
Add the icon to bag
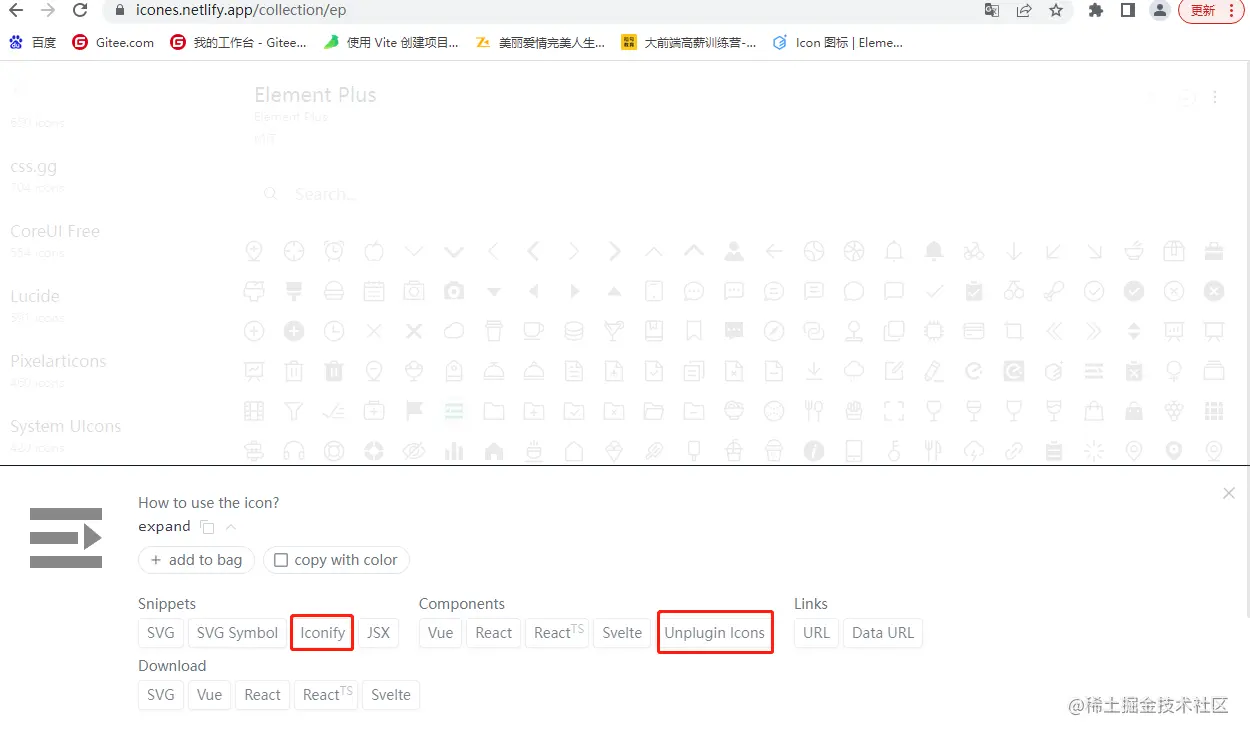click(x=196, y=560)
